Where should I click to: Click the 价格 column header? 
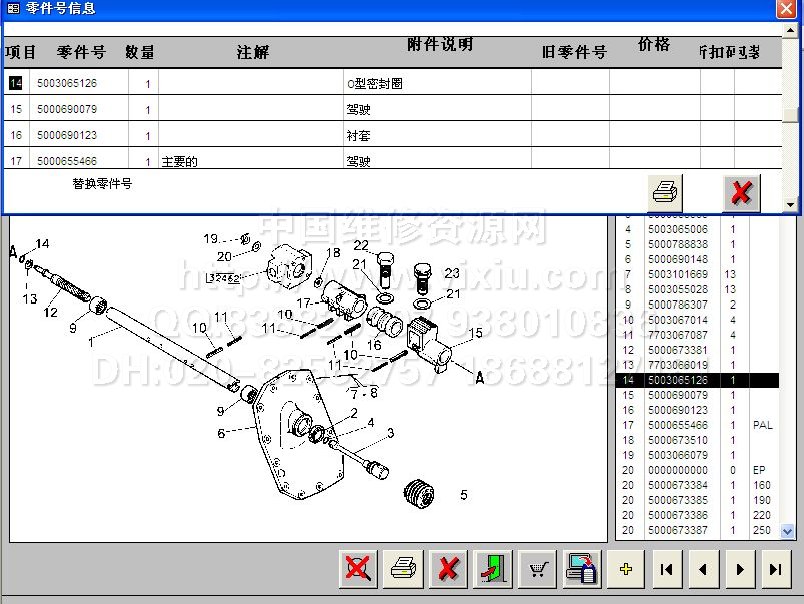pyautogui.click(x=654, y=45)
